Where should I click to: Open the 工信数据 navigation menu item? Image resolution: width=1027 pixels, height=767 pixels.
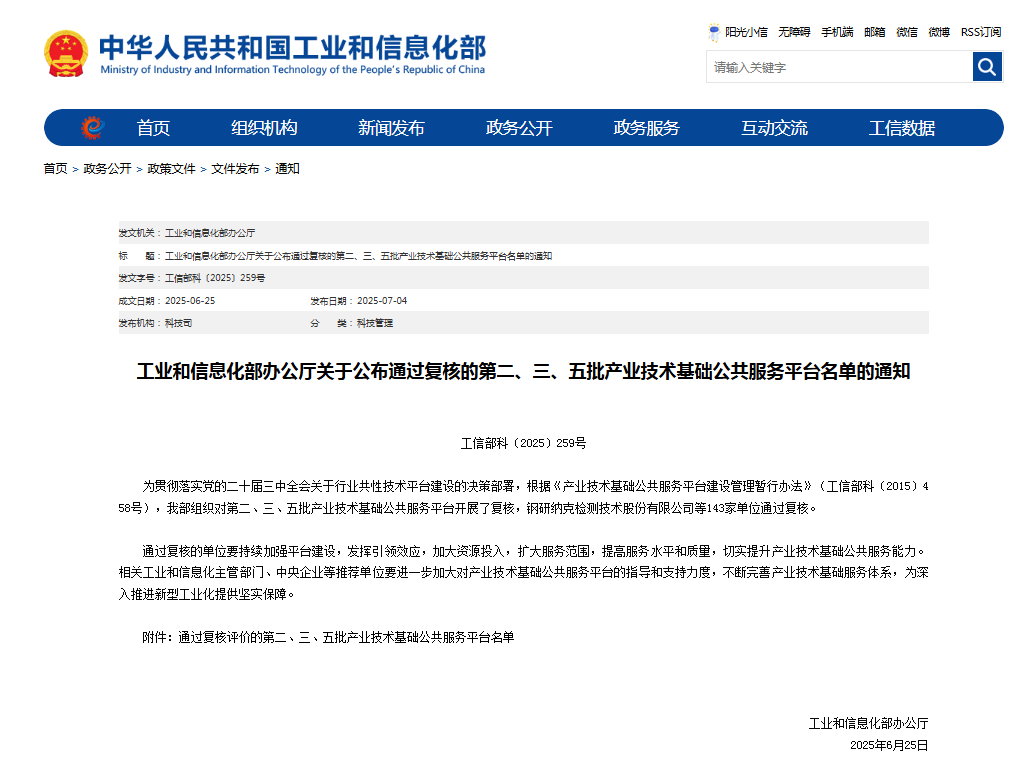click(902, 128)
